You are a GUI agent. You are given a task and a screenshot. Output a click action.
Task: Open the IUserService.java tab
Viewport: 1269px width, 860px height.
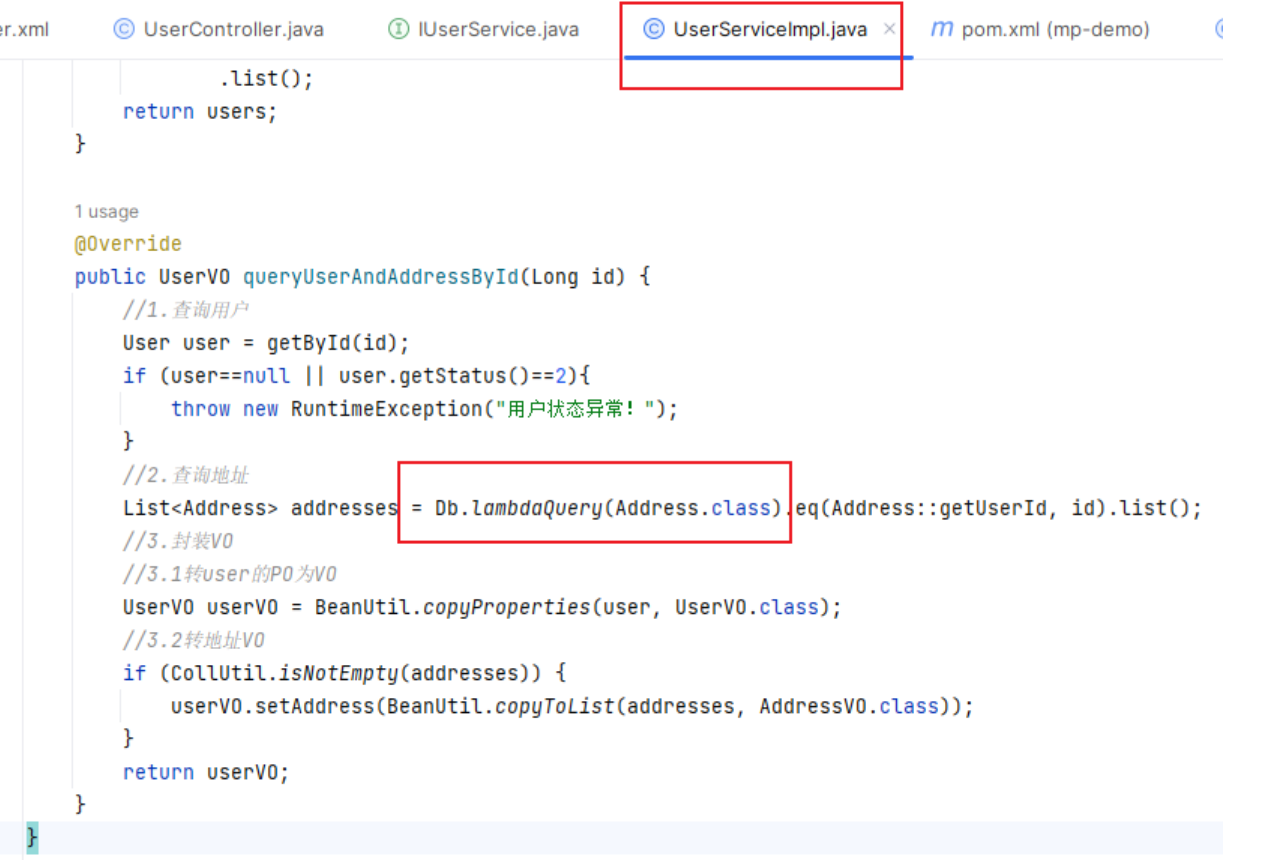pyautogui.click(x=498, y=29)
